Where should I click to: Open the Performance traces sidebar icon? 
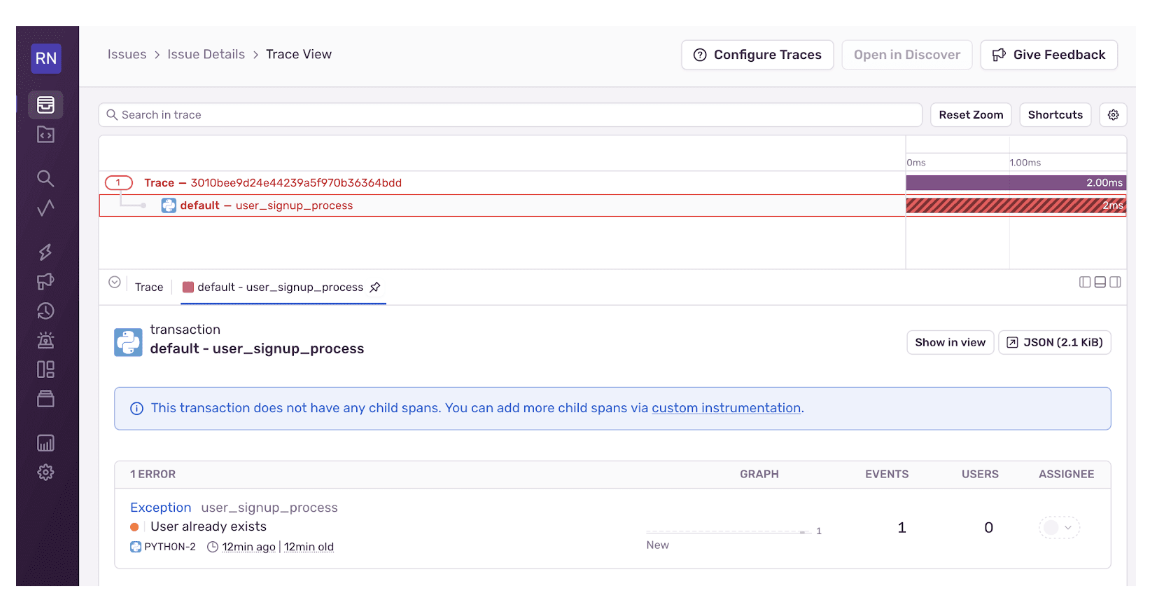pyautogui.click(x=46, y=252)
